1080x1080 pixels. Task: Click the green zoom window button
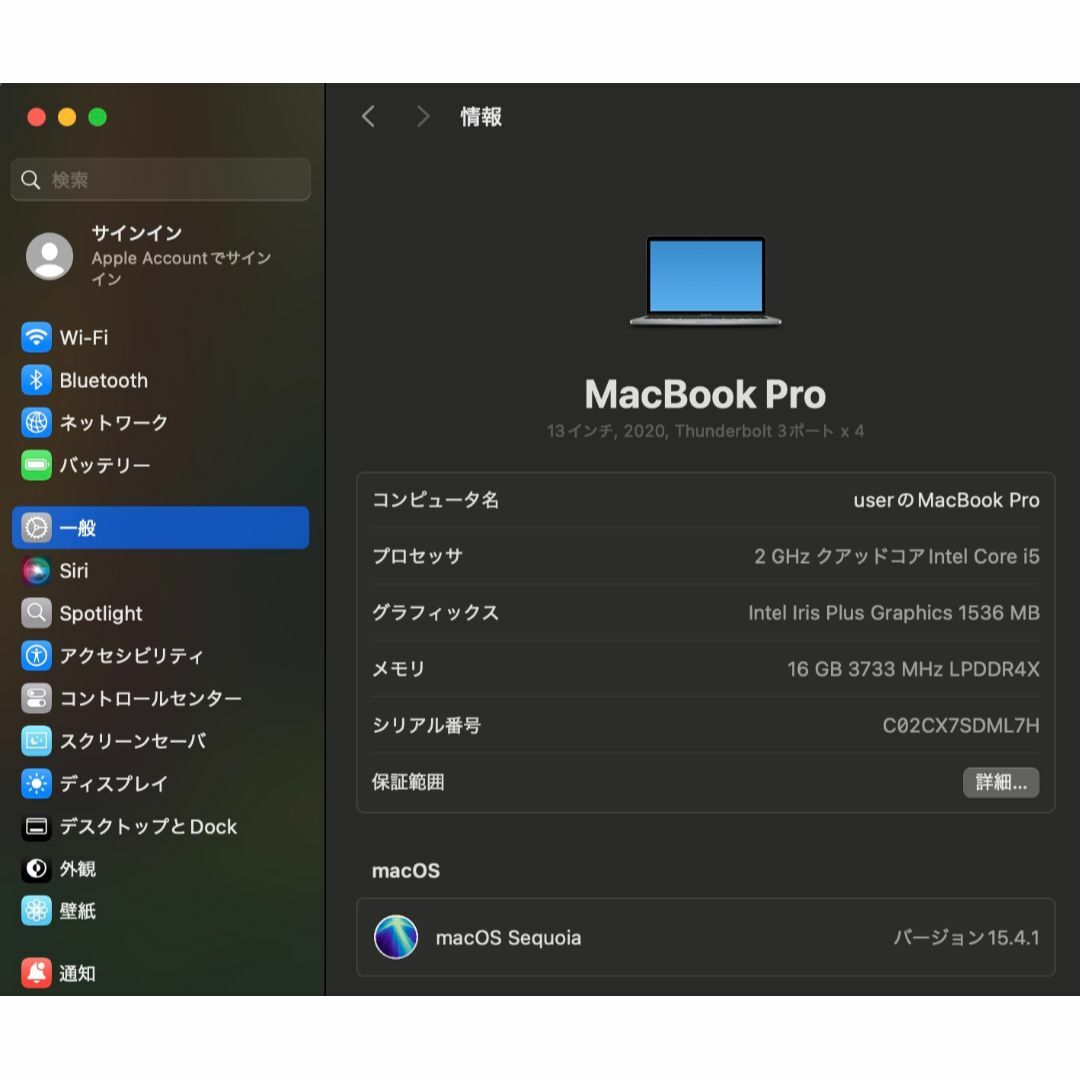pyautogui.click(x=98, y=117)
